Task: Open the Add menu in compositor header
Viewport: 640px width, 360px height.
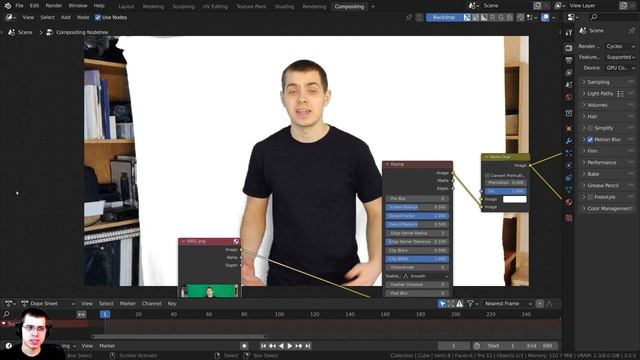Action: [66, 18]
